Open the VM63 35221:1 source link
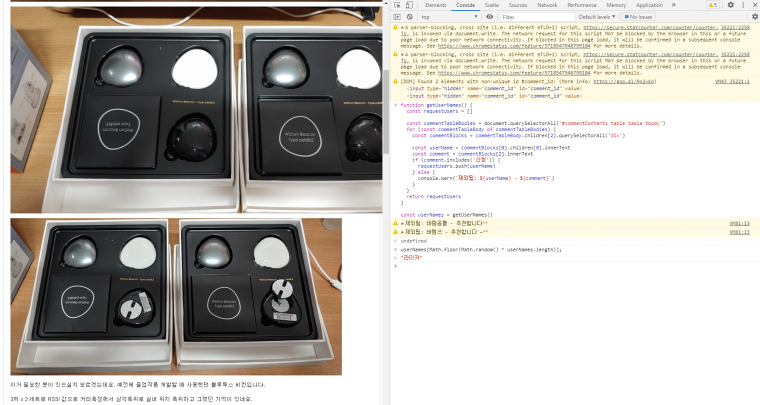This screenshot has width=760, height=405. click(732, 81)
